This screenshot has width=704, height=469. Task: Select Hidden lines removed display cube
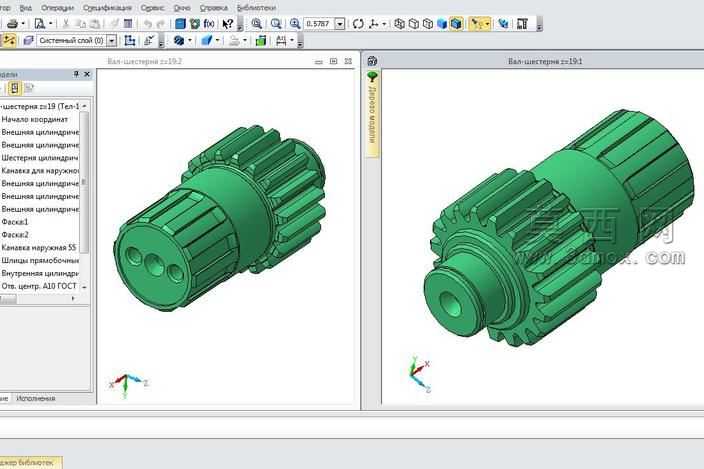click(x=414, y=24)
